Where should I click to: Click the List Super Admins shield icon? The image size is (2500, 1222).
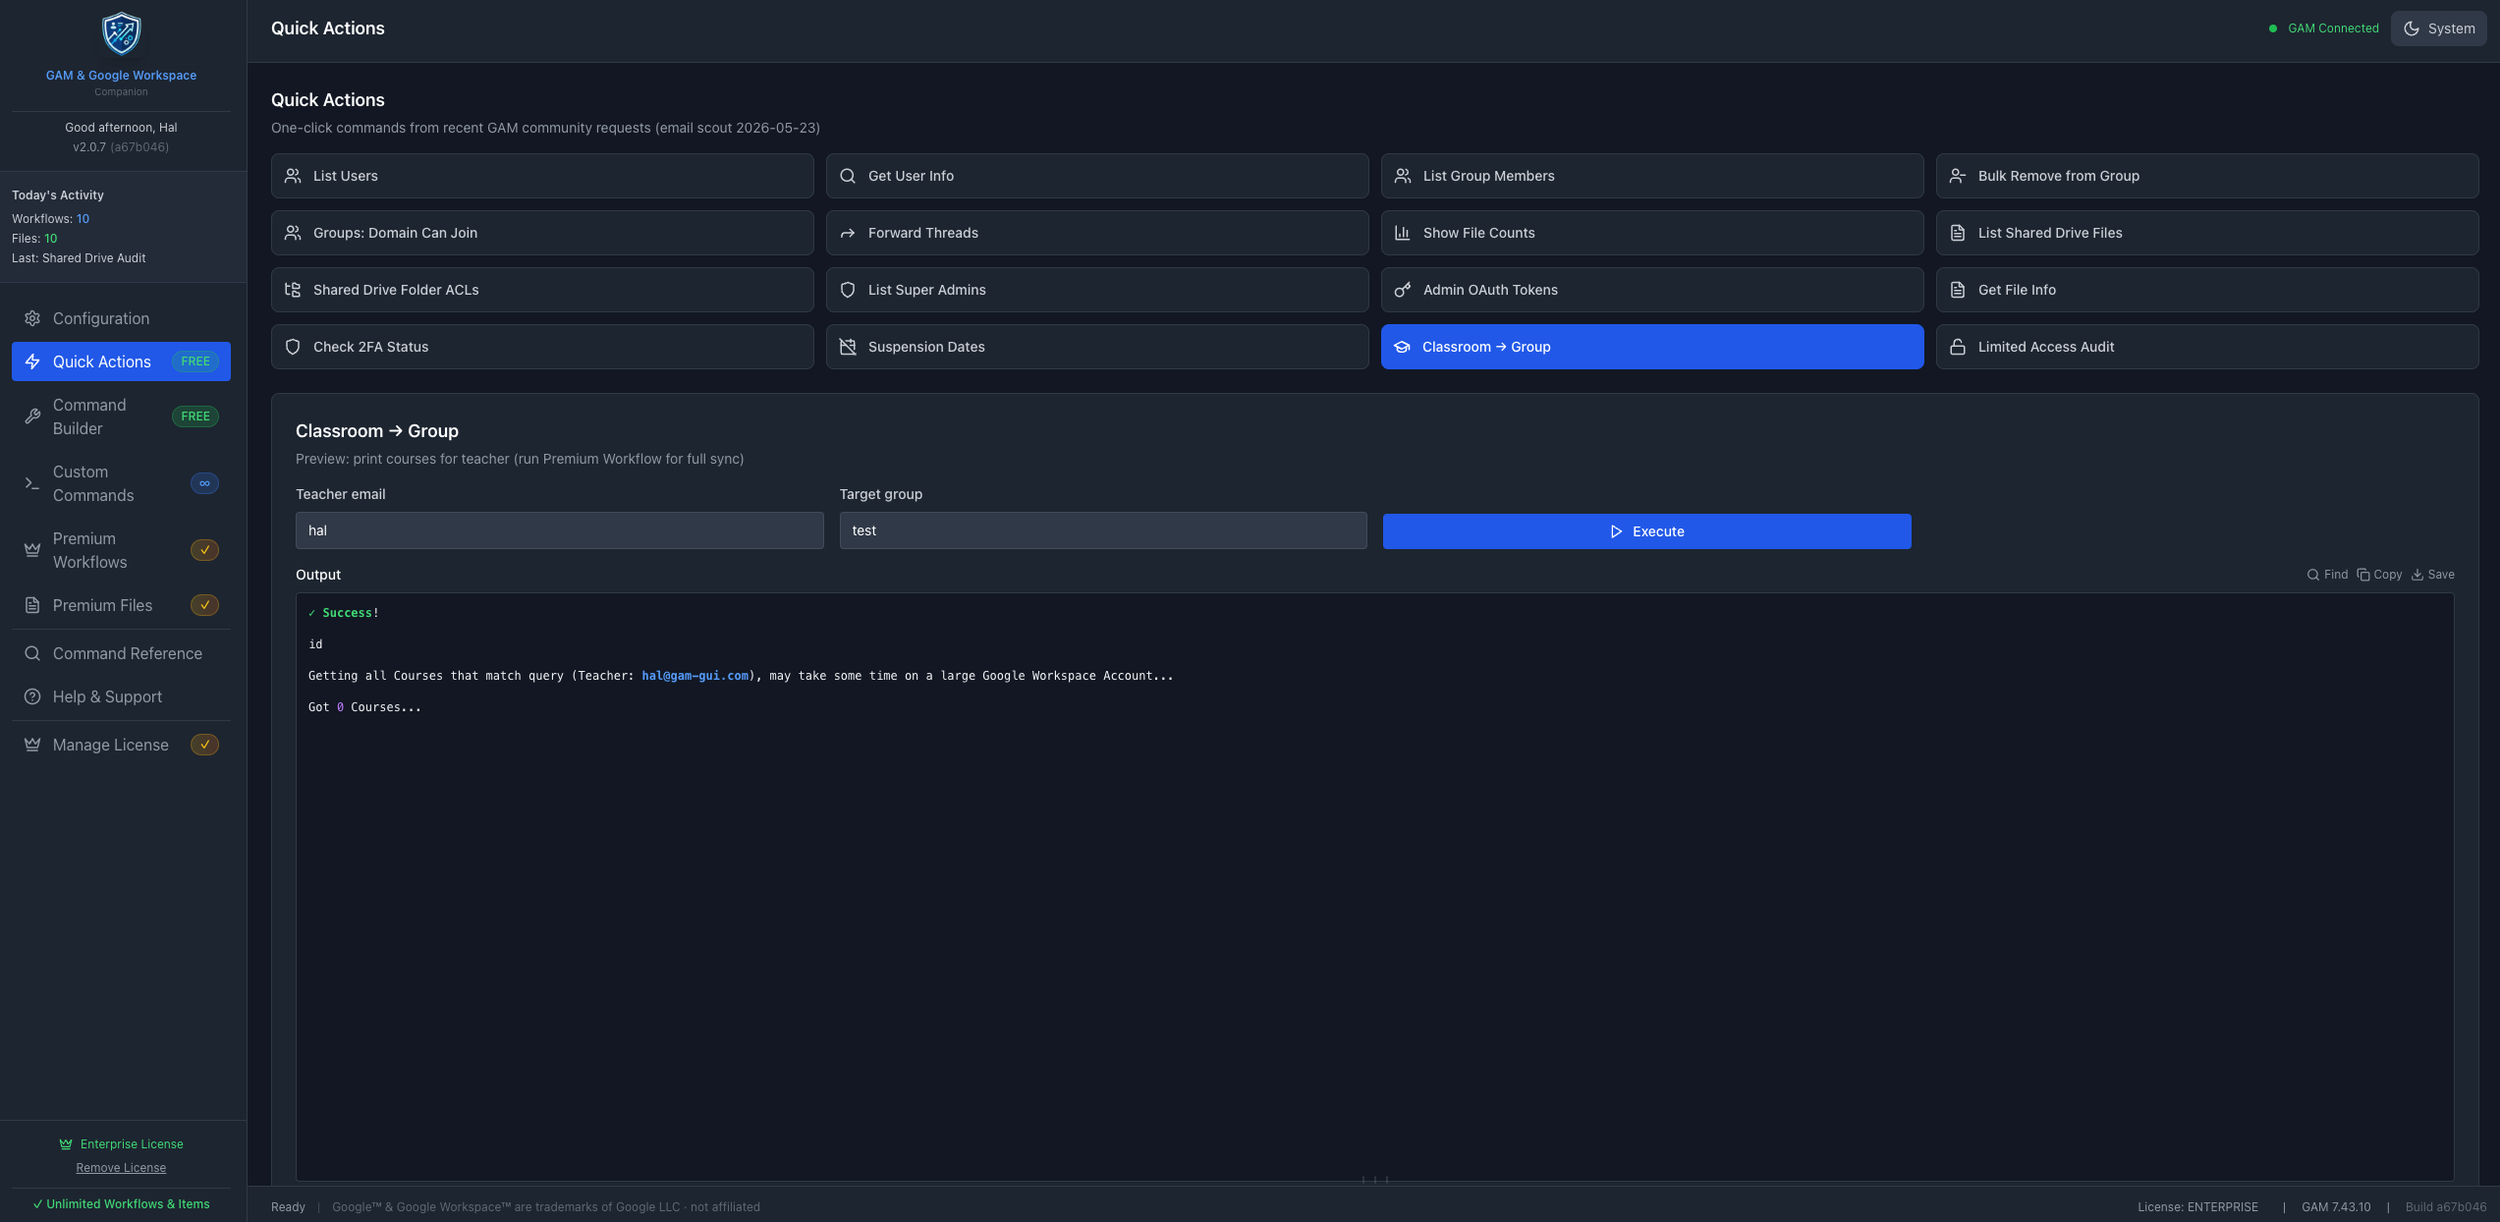point(848,290)
